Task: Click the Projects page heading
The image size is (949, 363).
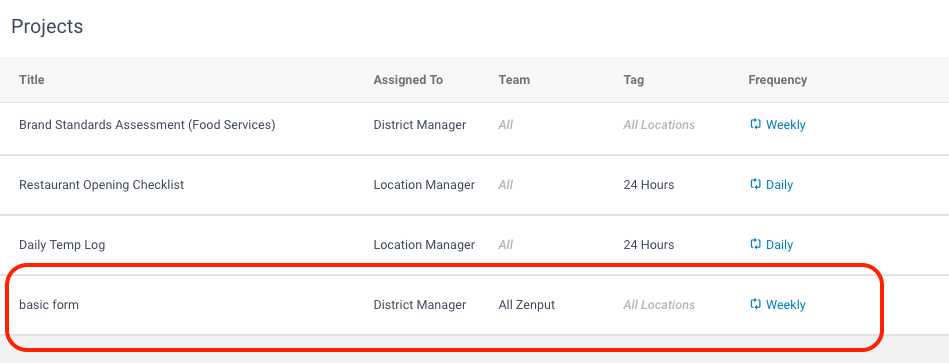Action: click(47, 27)
